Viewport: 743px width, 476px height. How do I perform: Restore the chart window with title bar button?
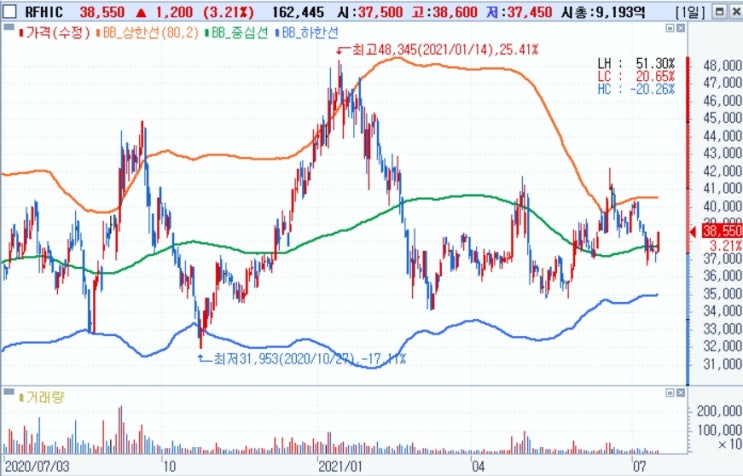(x=720, y=11)
